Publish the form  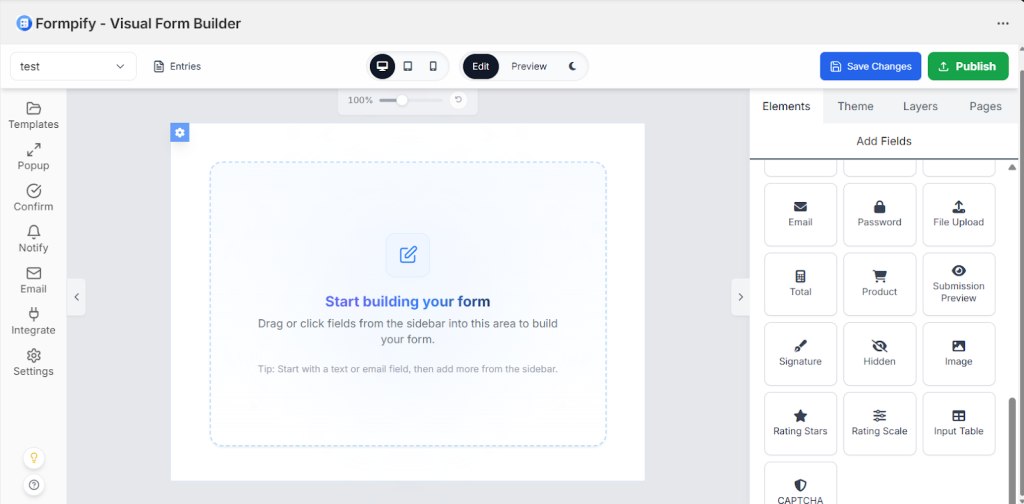pyautogui.click(x=967, y=67)
